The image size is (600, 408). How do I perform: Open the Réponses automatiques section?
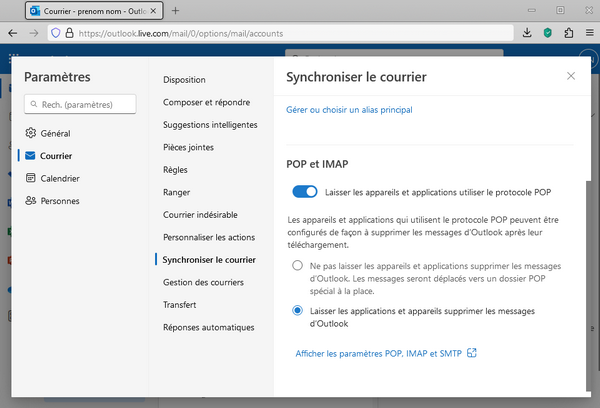208,327
